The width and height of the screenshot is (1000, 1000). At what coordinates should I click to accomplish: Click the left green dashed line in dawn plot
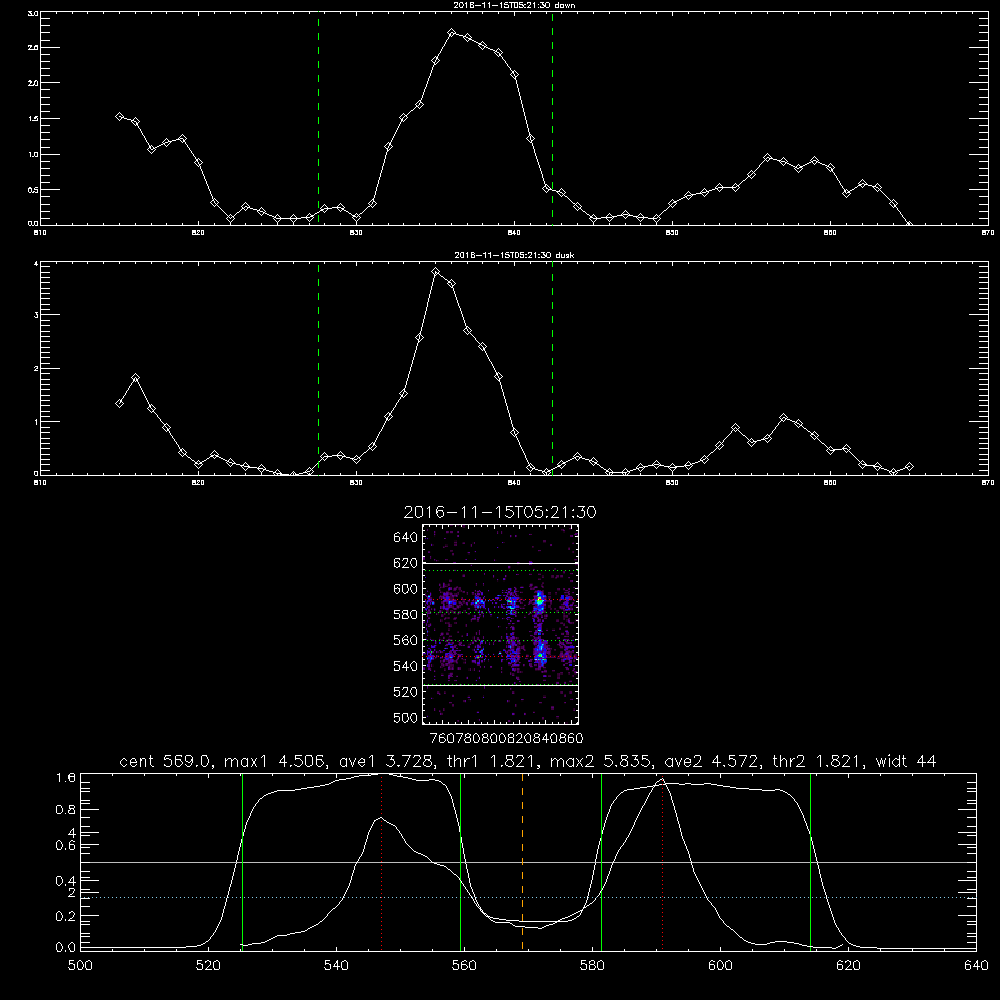(318, 118)
